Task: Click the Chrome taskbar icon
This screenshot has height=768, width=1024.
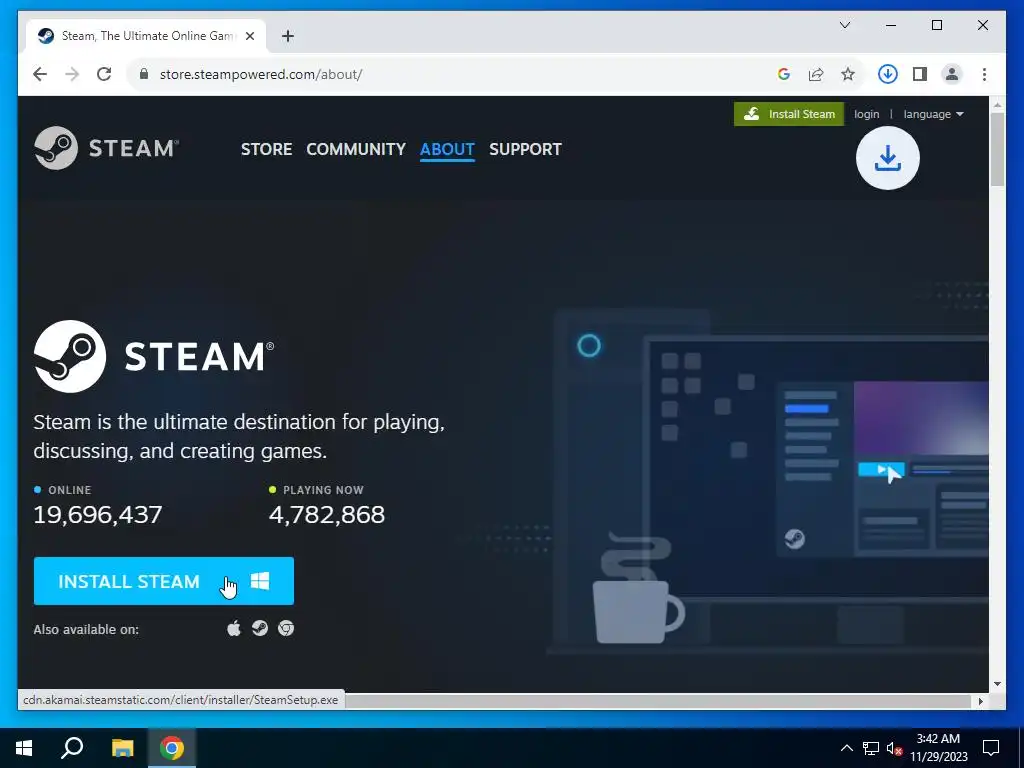Action: [172, 748]
